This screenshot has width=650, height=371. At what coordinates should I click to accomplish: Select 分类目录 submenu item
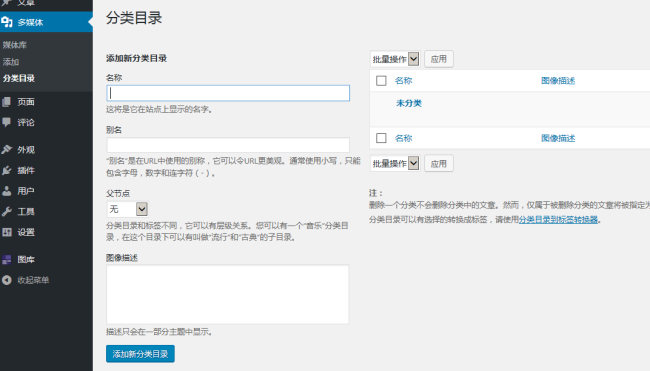pos(19,78)
